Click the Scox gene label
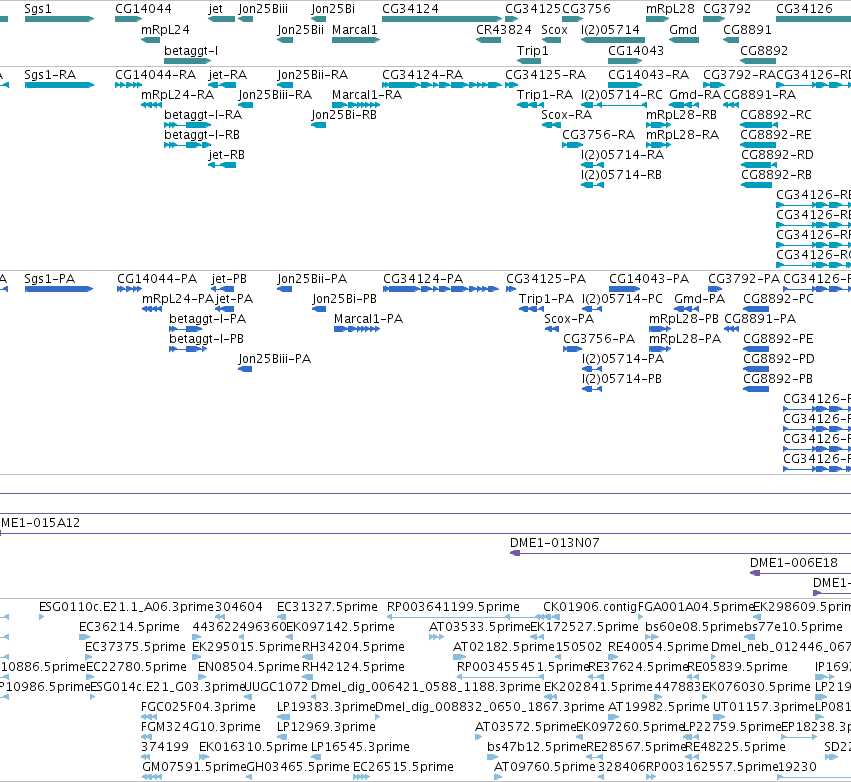The height and width of the screenshot is (782, 851). pos(554,30)
